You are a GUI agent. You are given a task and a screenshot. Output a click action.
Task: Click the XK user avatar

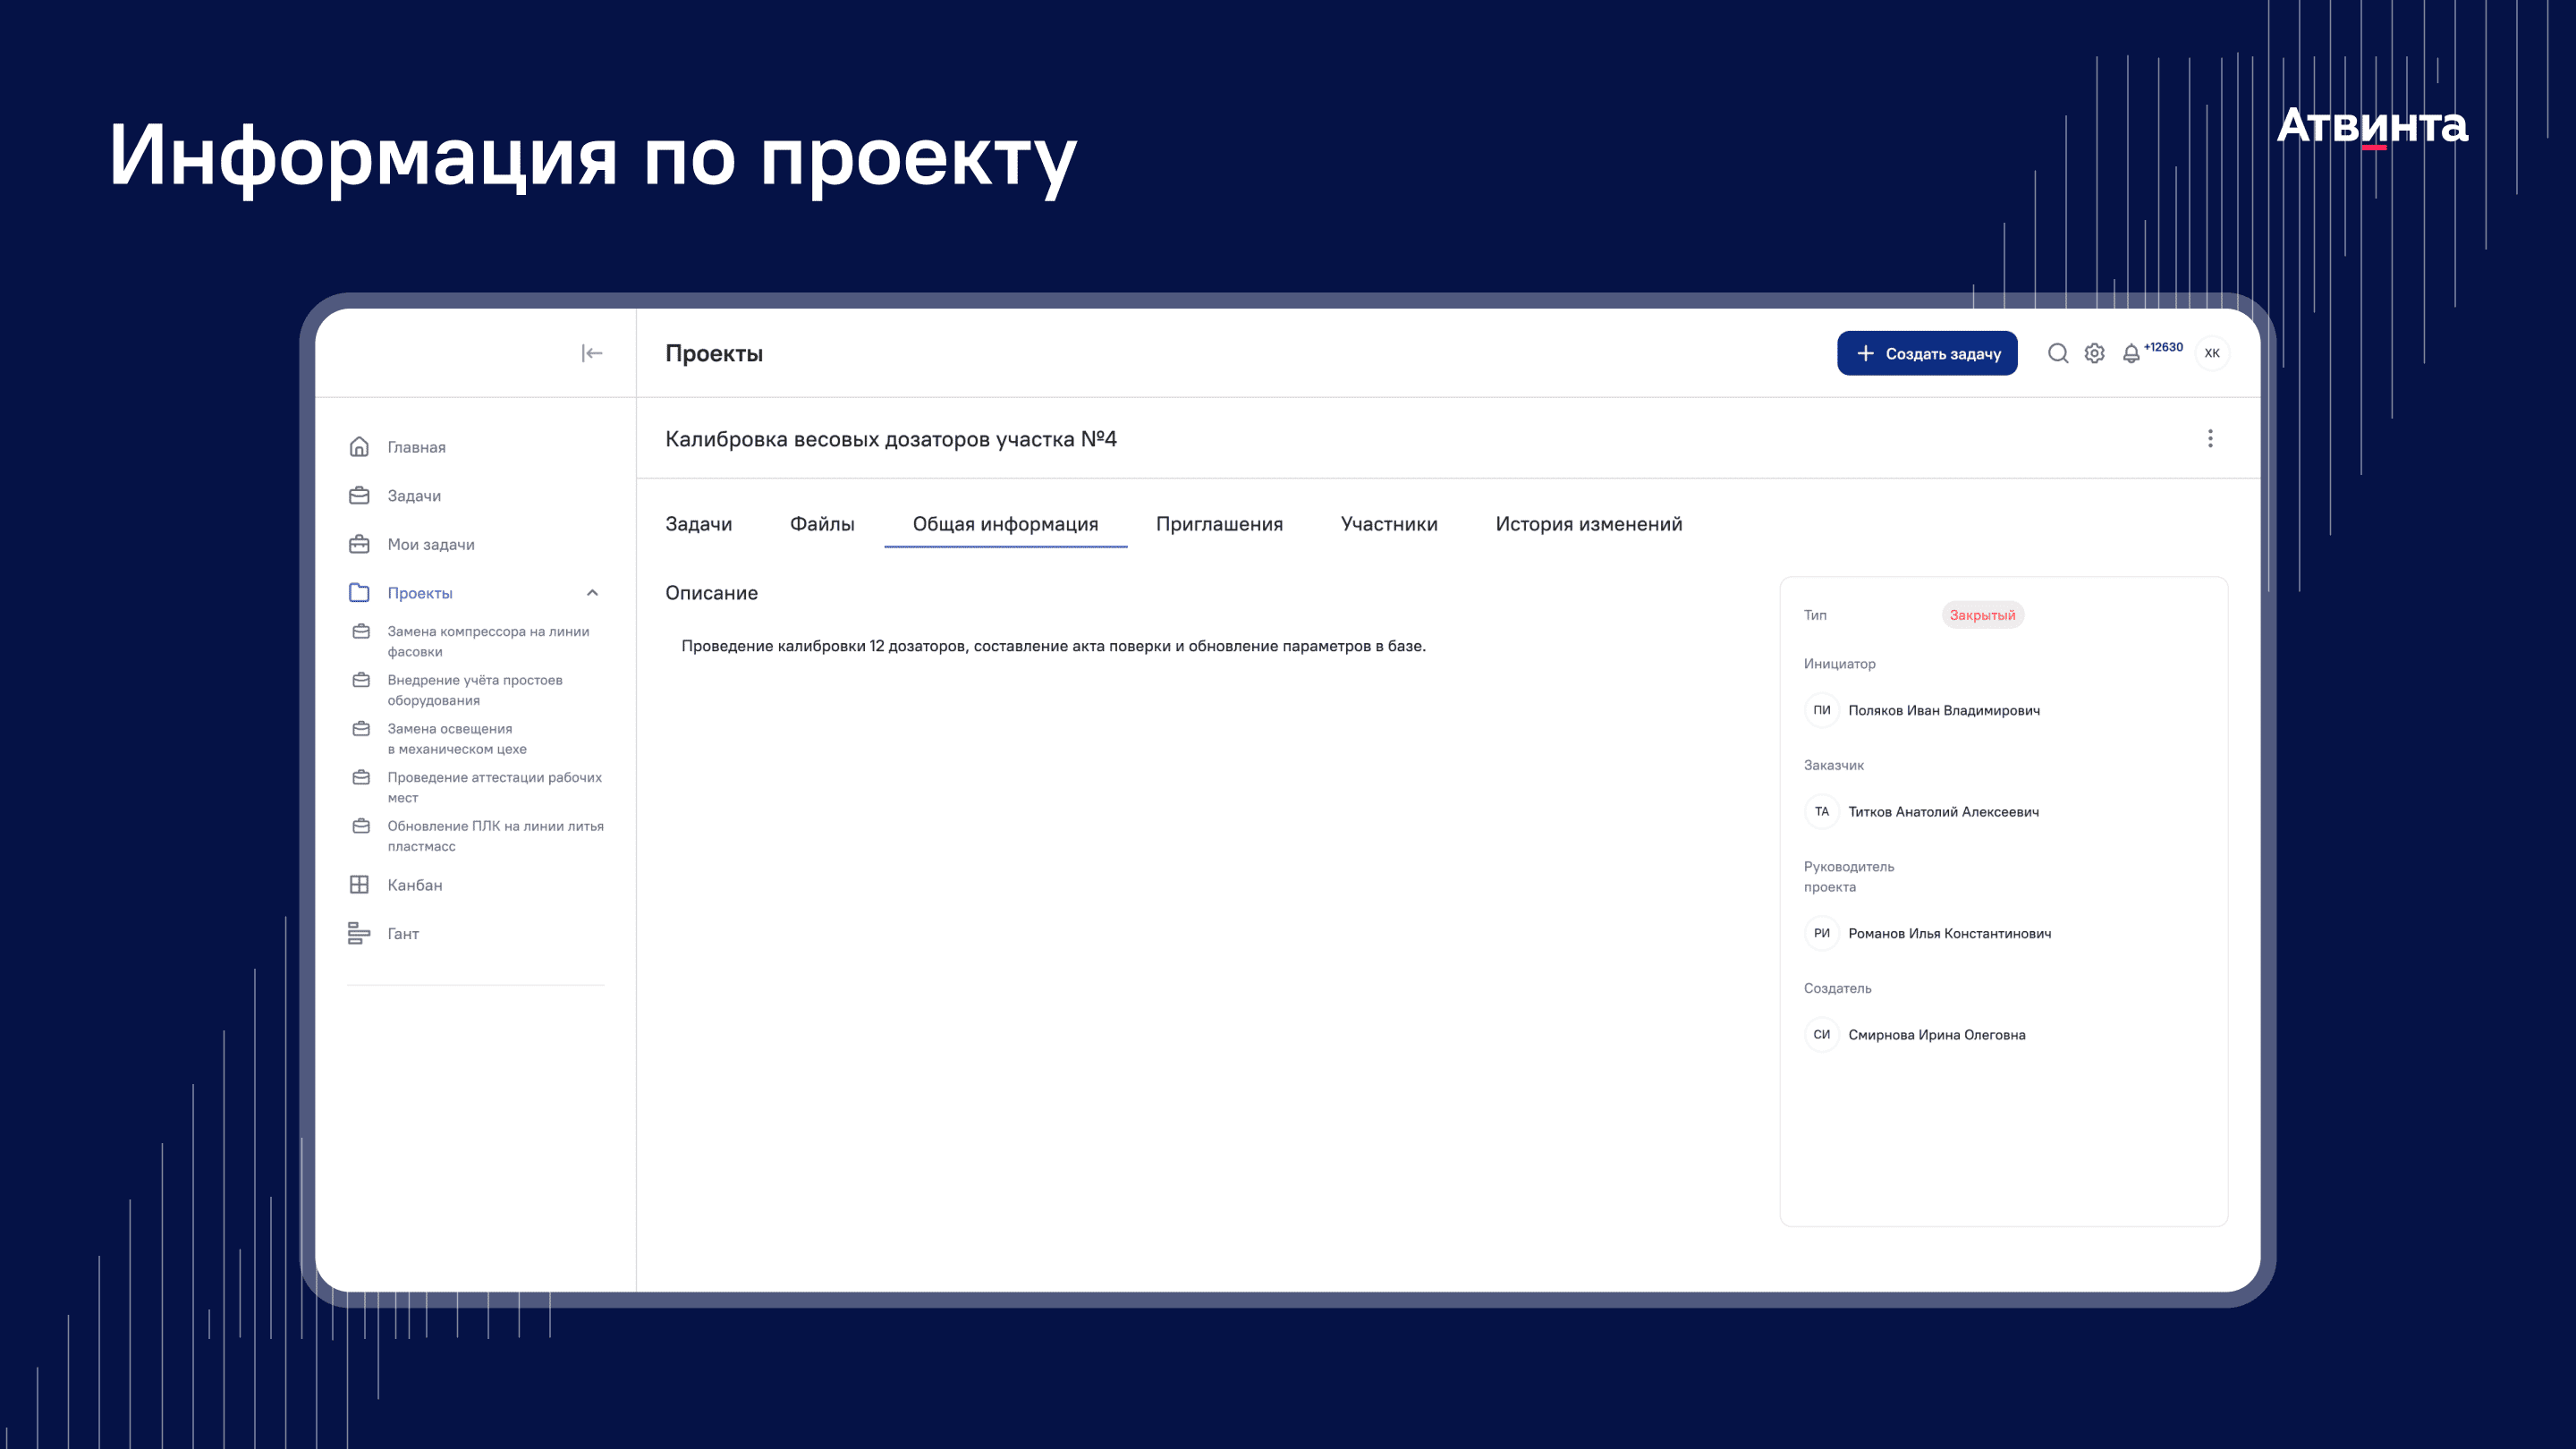[2212, 353]
